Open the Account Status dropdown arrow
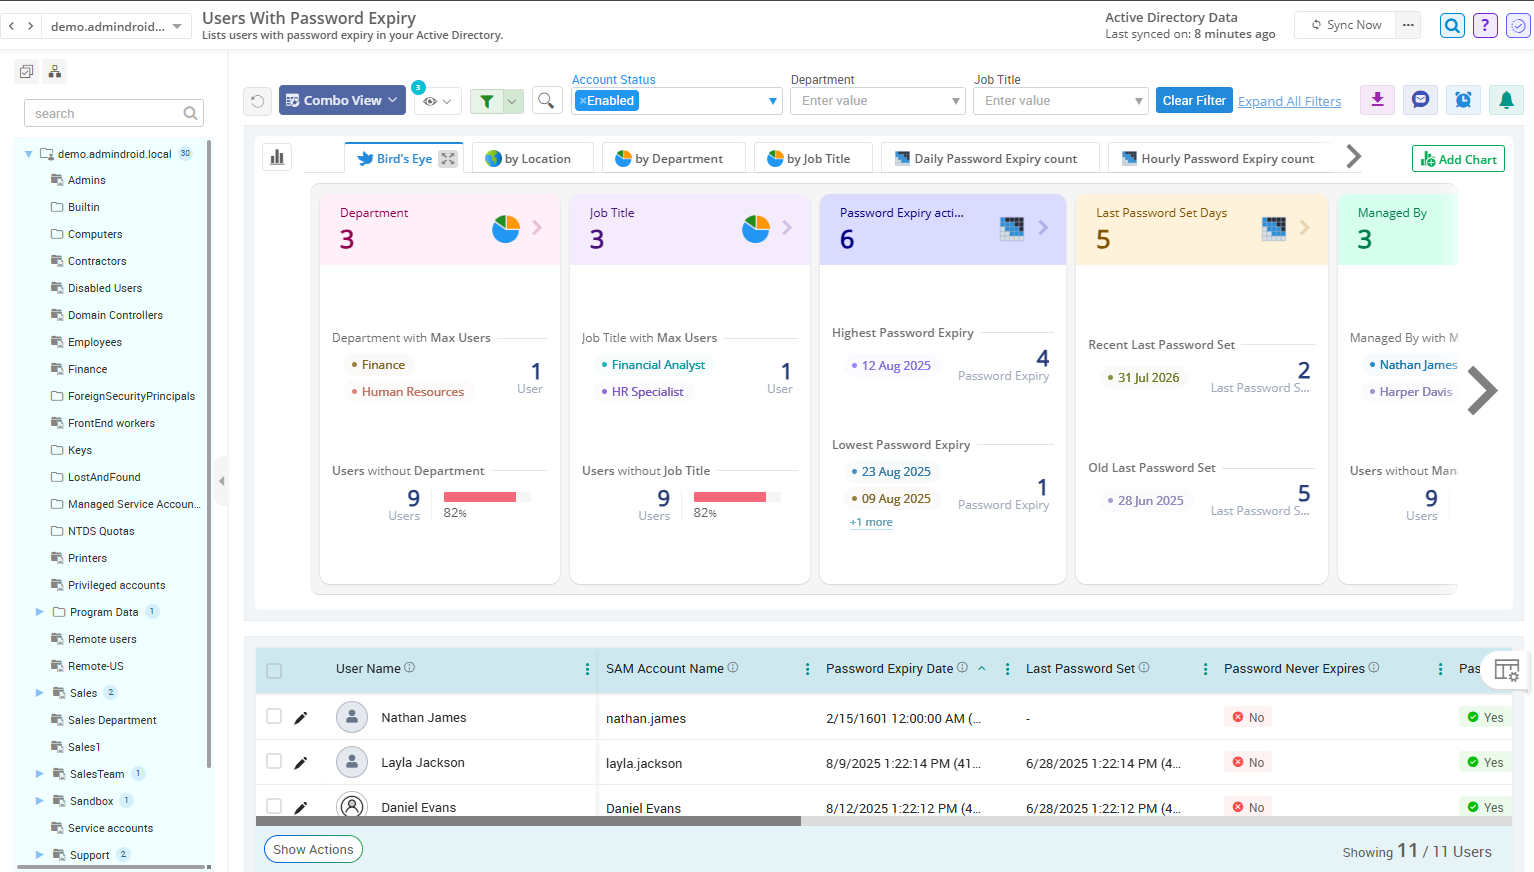Screen dimensions: 1534x872 [x=772, y=101]
